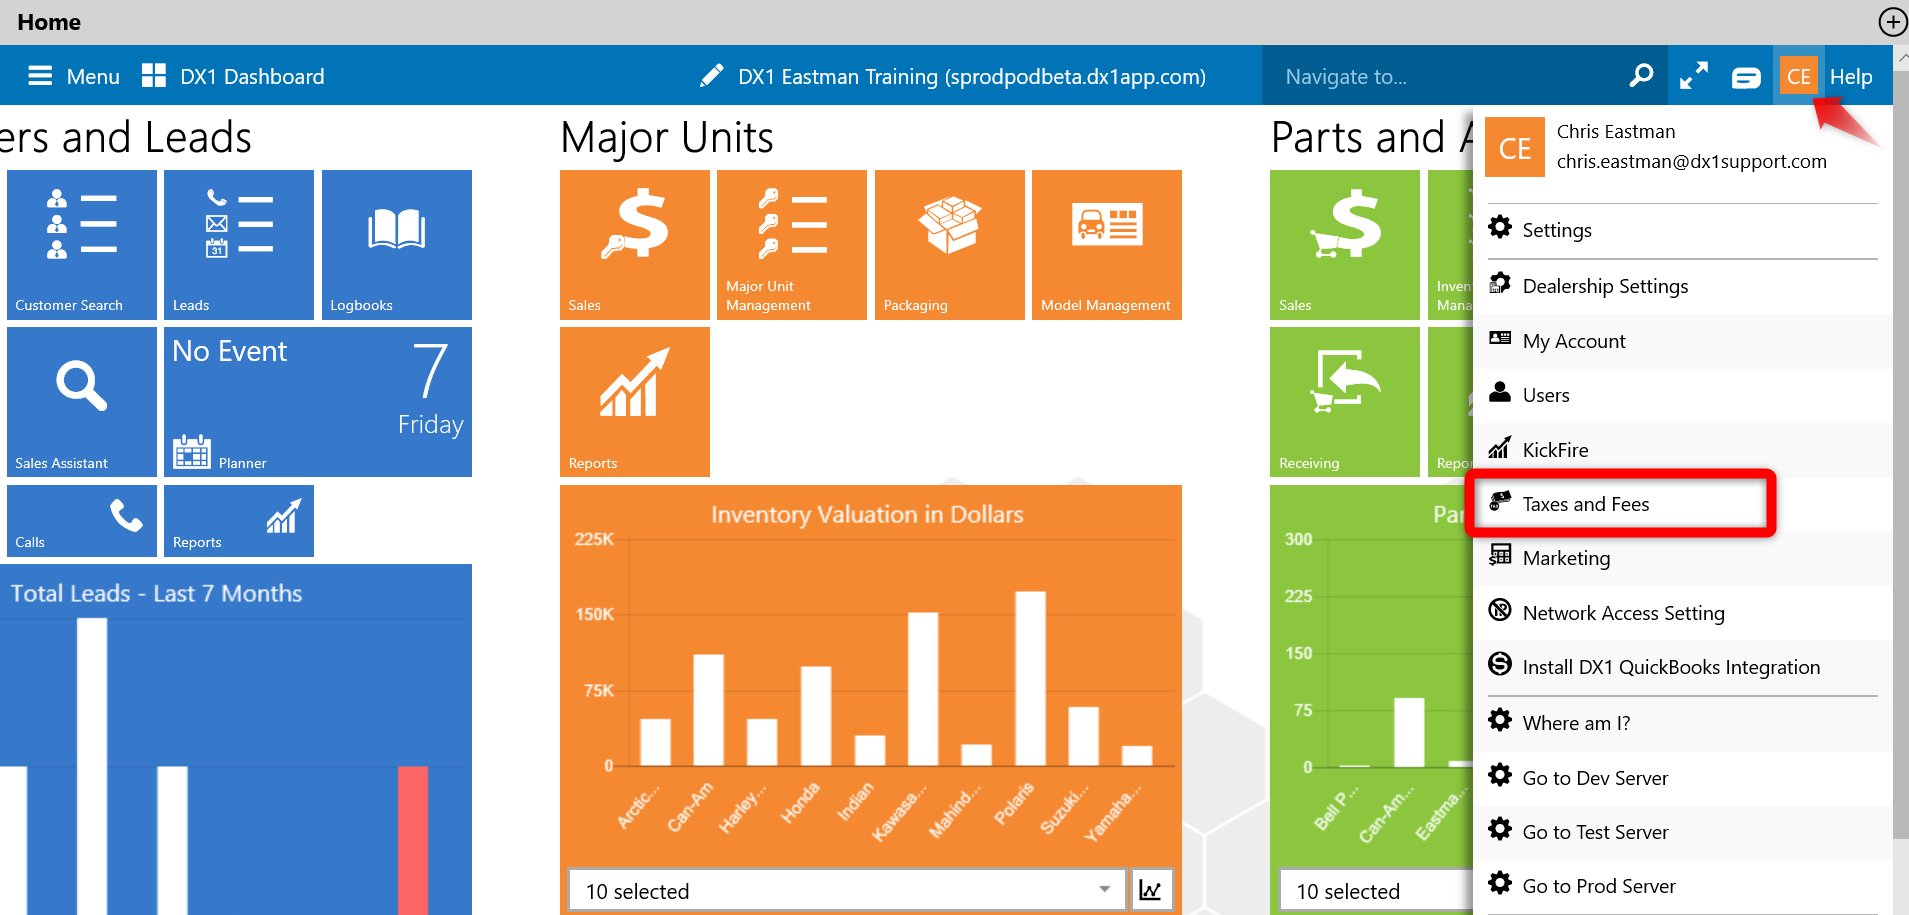This screenshot has width=1909, height=915.
Task: Choose Go to Dev Server
Action: (x=1682, y=778)
